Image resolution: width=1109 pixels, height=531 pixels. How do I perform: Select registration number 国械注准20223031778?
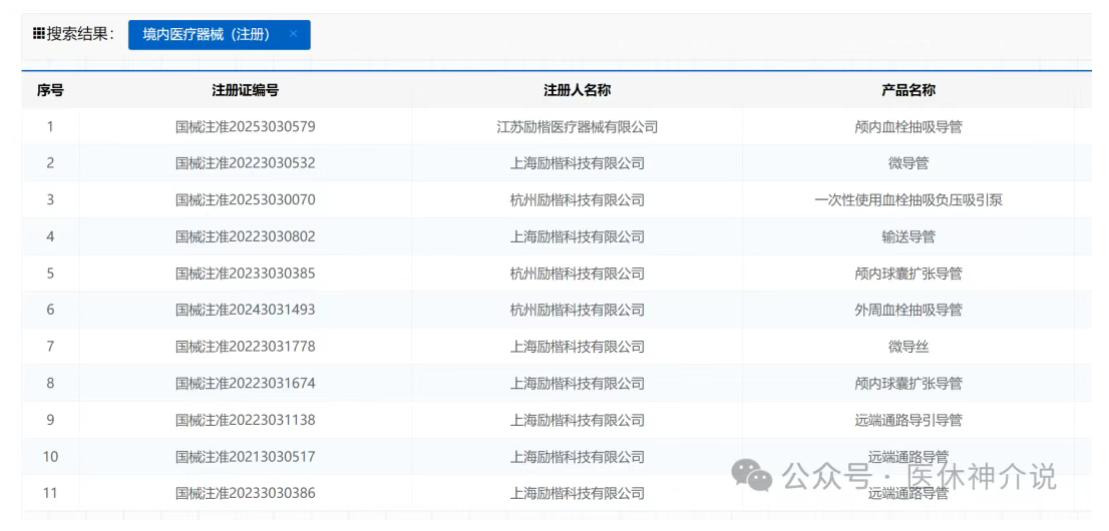pos(245,347)
